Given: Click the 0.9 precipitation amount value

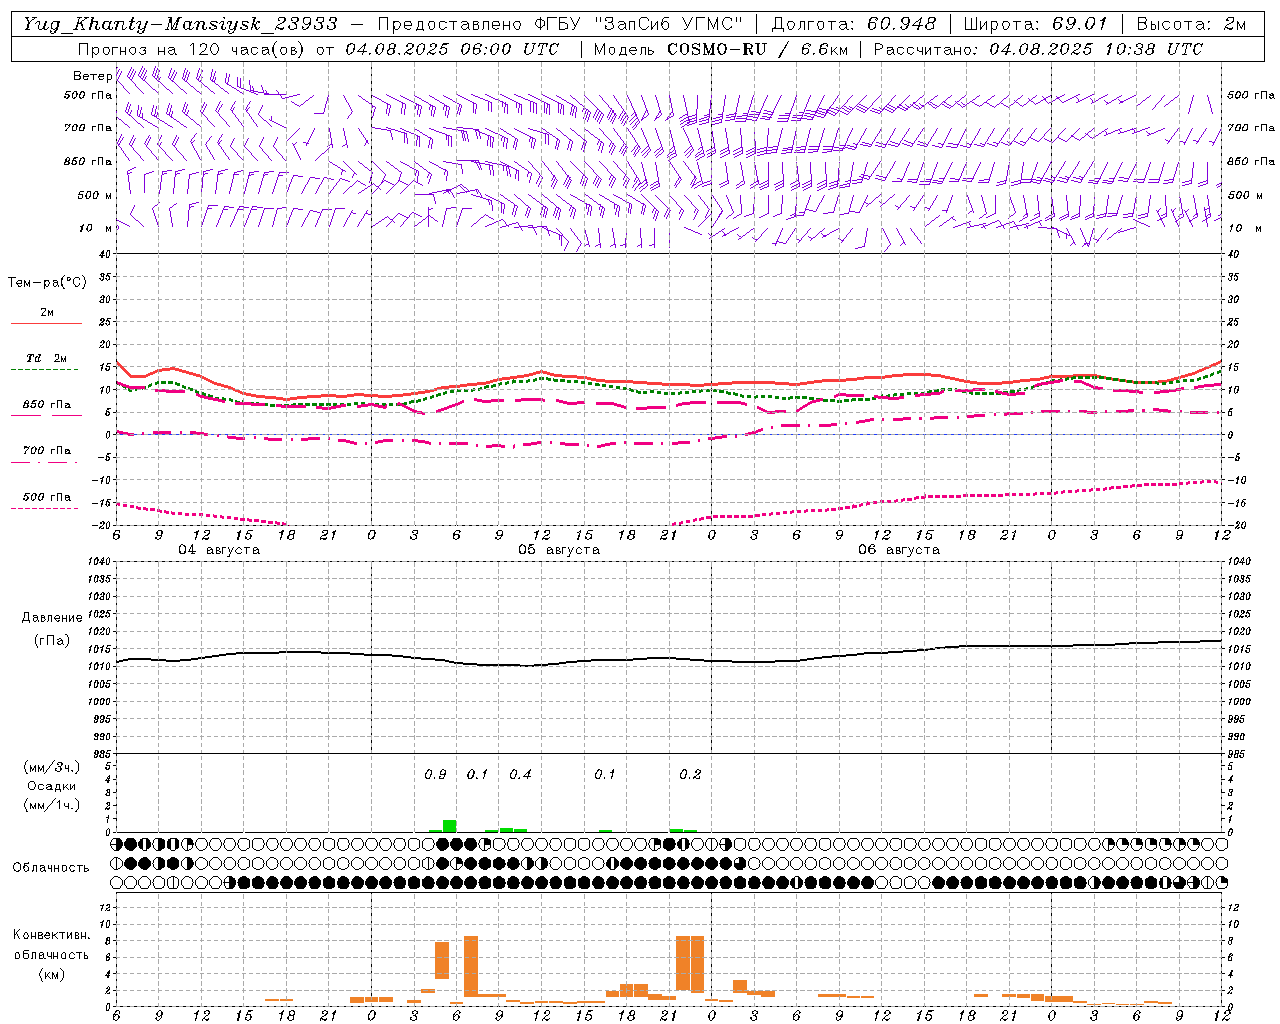Looking at the screenshot, I should 435,775.
